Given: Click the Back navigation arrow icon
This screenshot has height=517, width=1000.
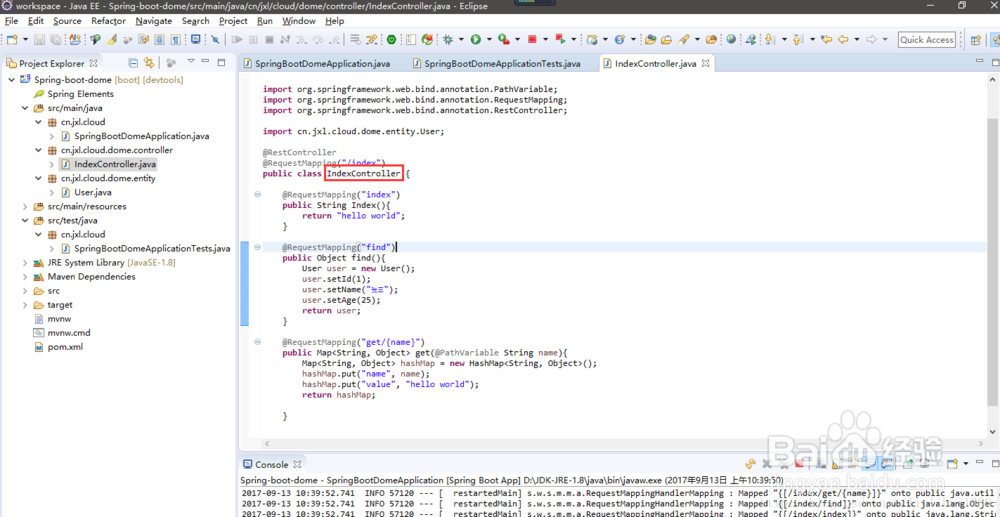Looking at the screenshot, I should (x=843, y=40).
